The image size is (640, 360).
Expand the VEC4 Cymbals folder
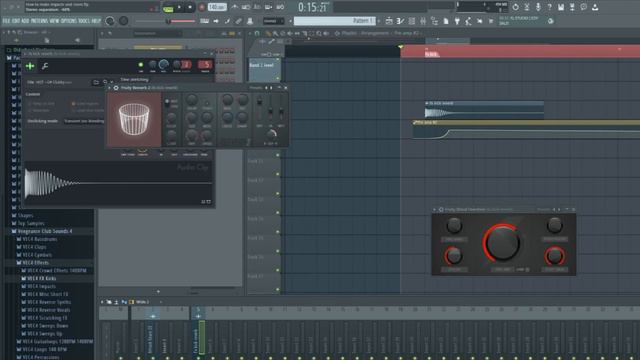37,255
